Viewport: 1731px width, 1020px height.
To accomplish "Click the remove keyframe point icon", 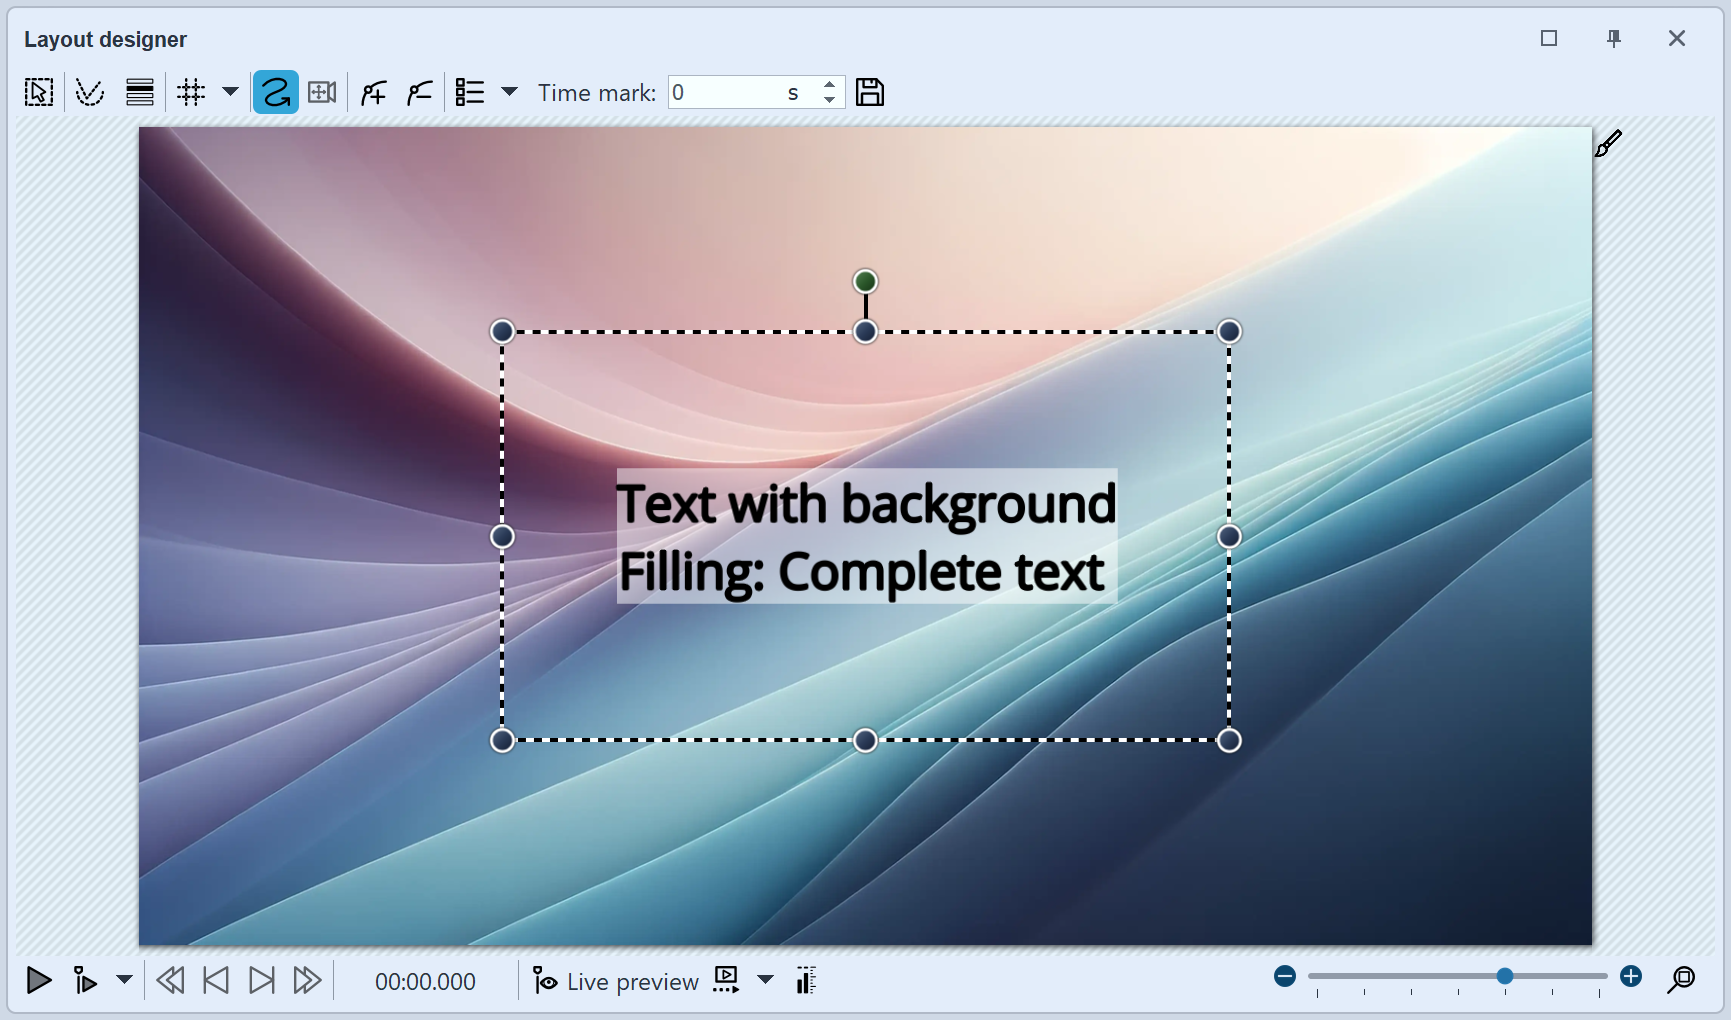I will coord(419,91).
